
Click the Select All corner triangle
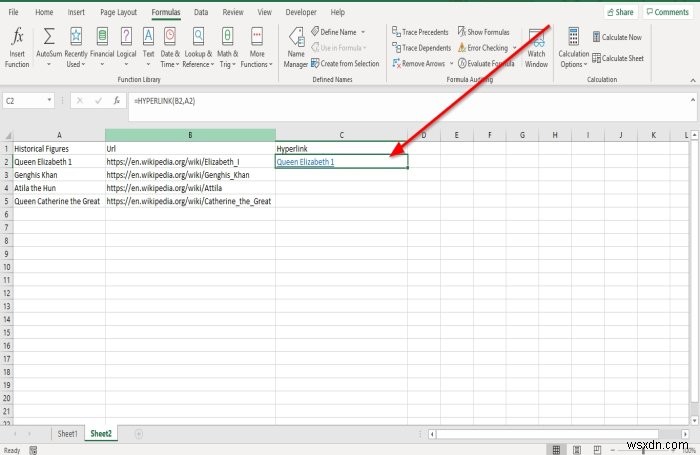[x=7, y=135]
